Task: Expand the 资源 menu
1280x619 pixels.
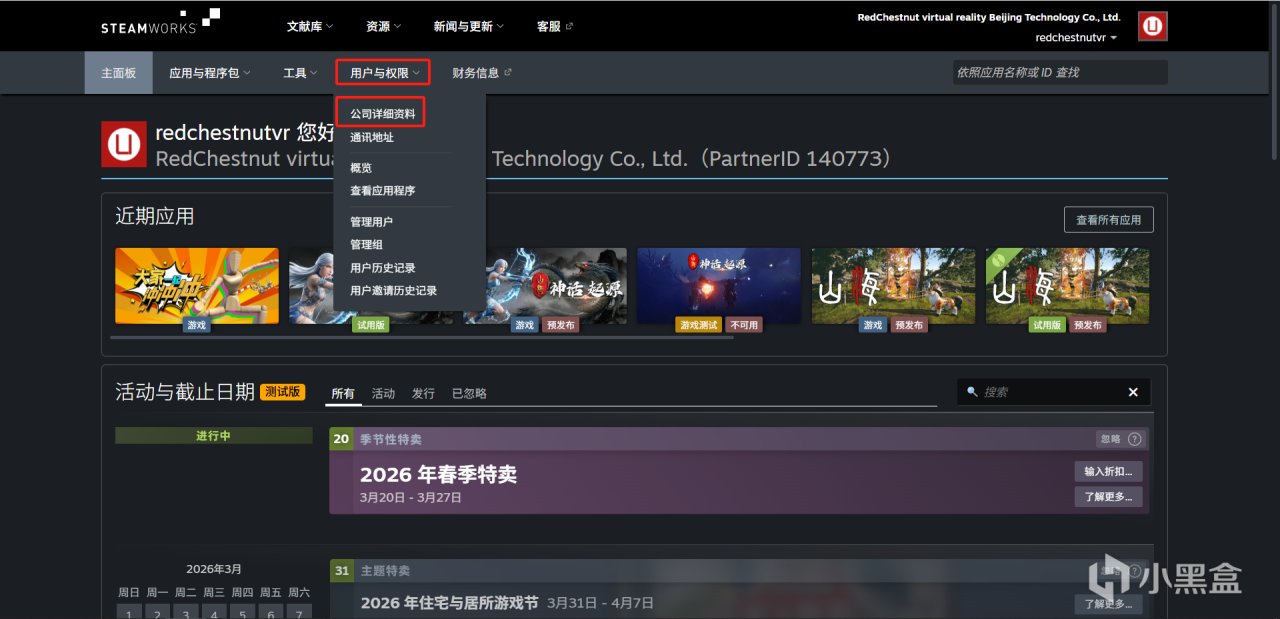Action: (x=384, y=26)
